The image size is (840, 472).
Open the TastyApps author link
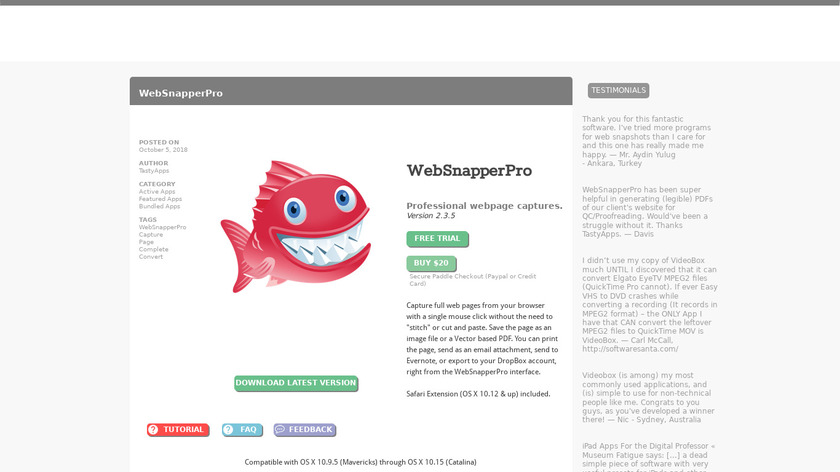pyautogui.click(x=154, y=171)
